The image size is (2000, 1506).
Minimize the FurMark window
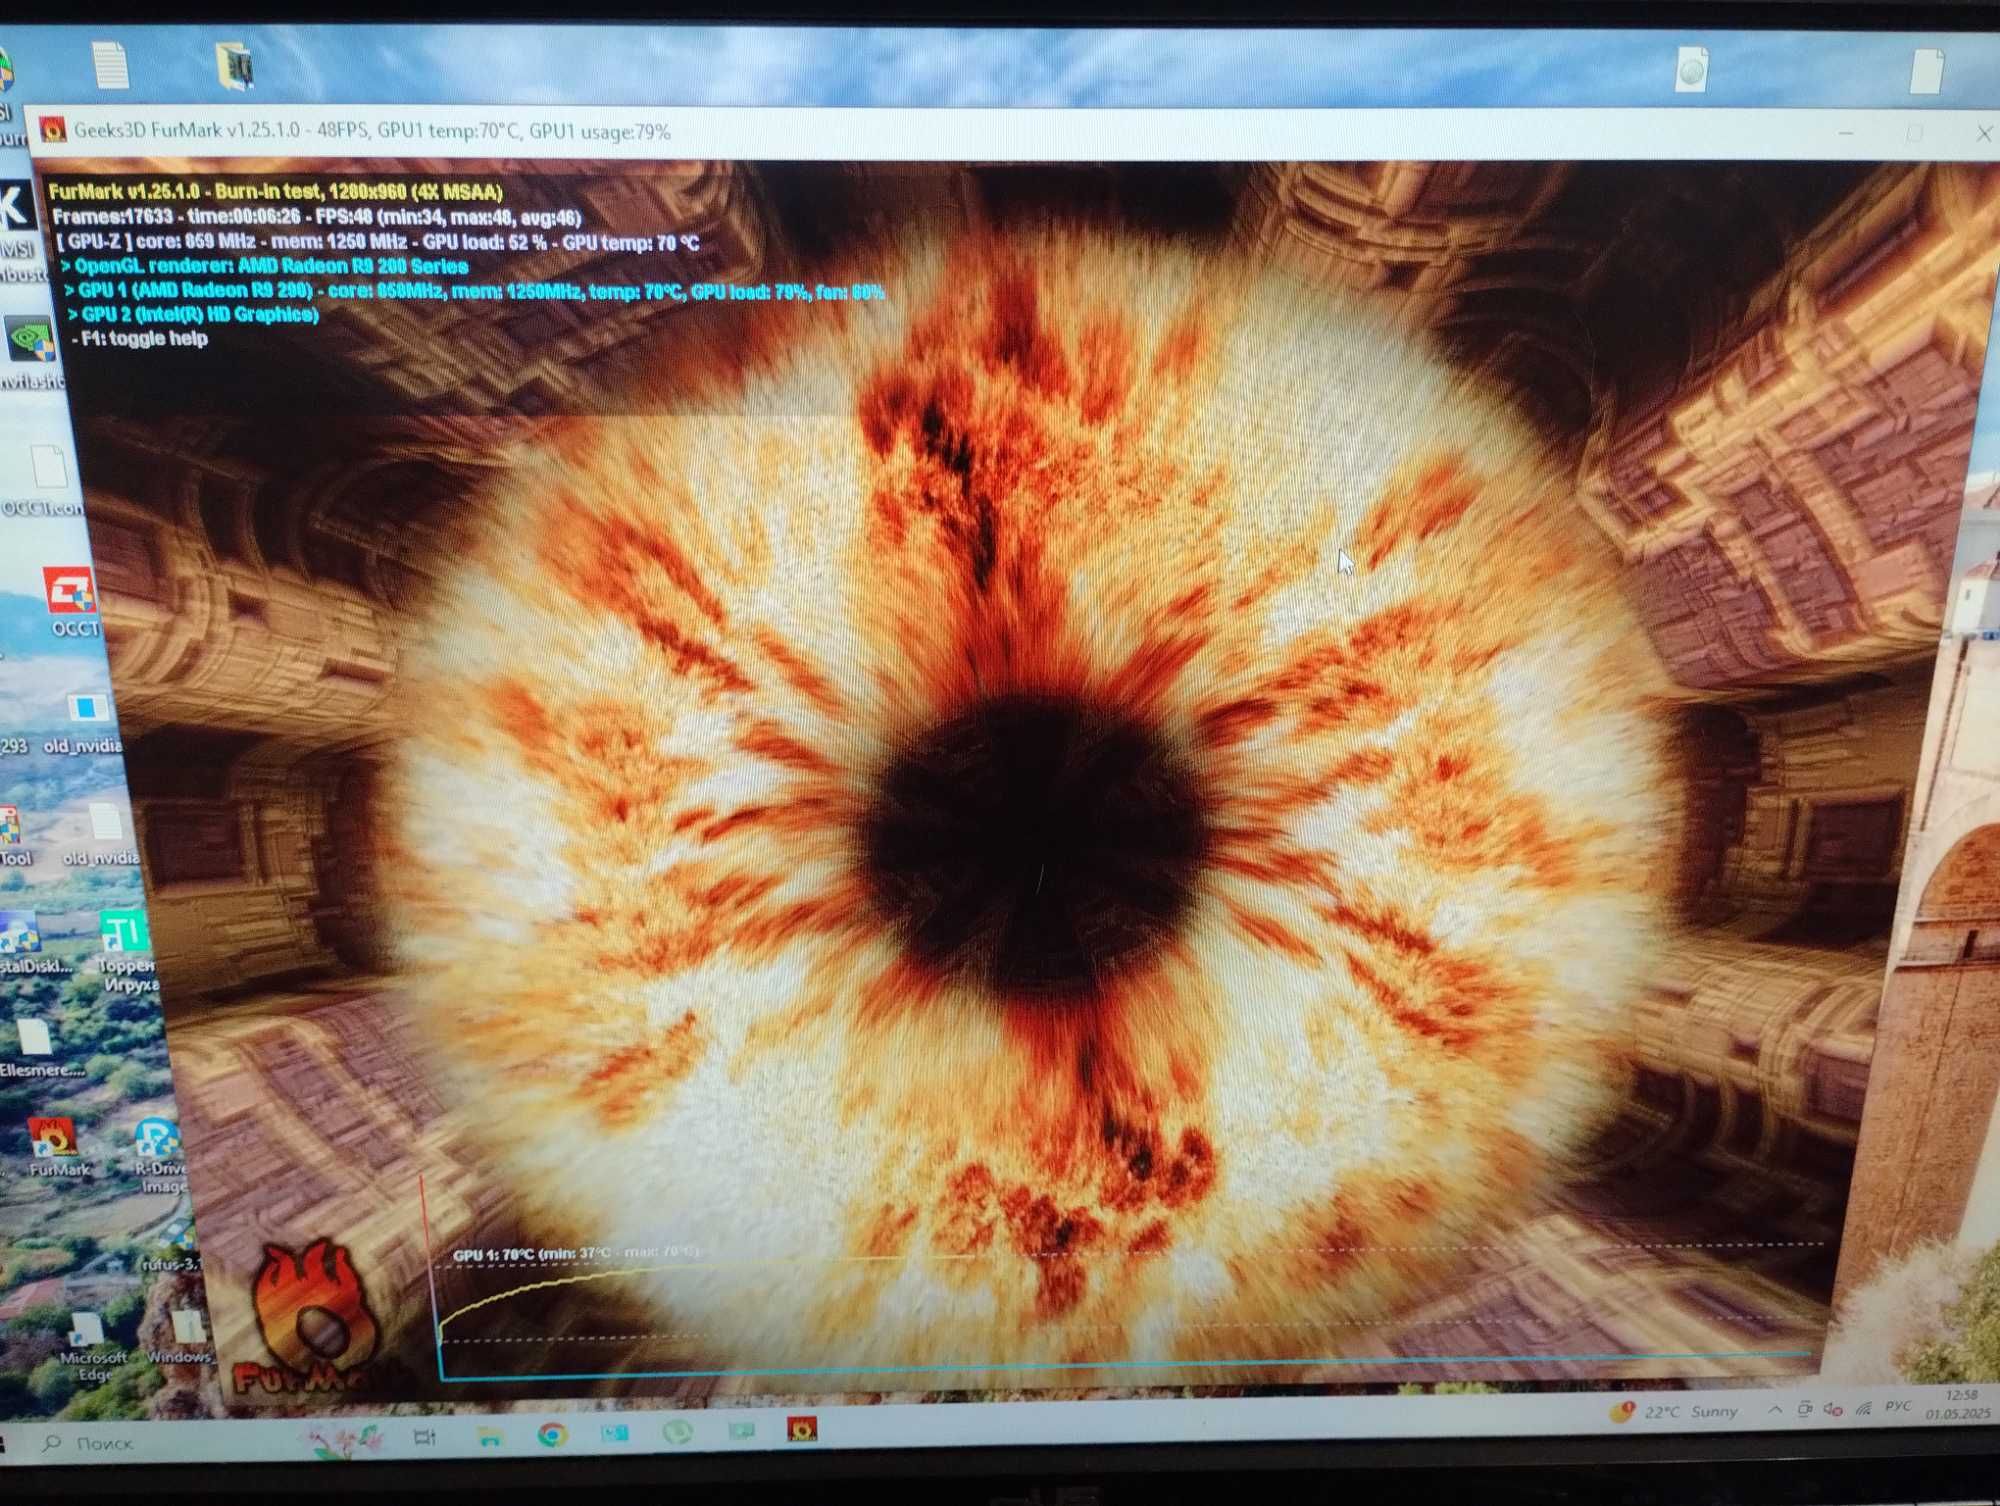1846,133
